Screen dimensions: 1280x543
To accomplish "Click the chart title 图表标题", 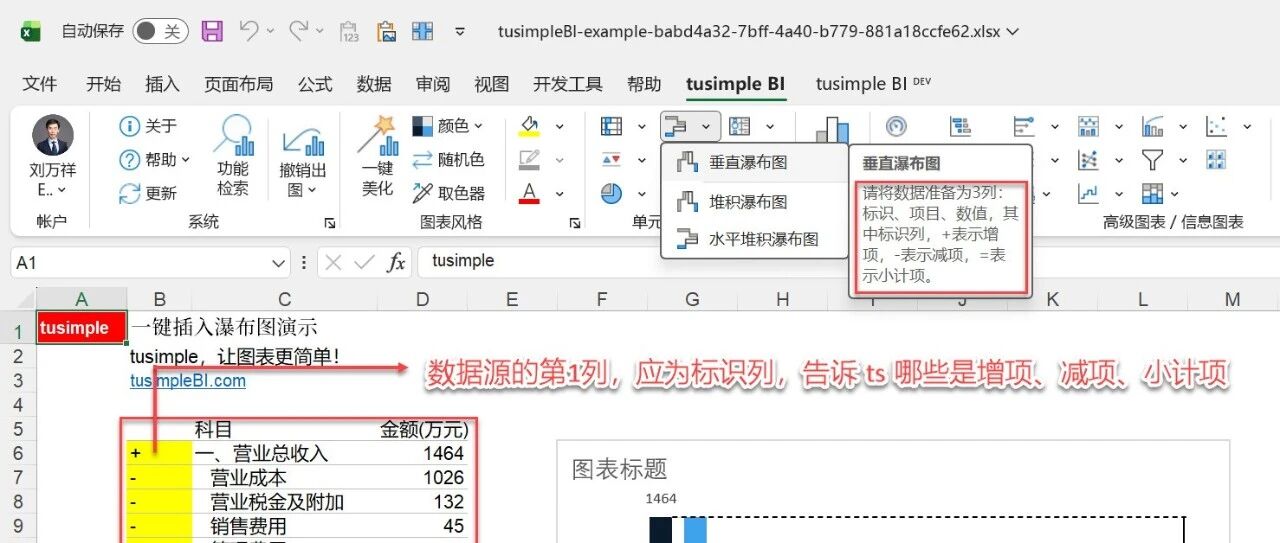I will [x=619, y=469].
